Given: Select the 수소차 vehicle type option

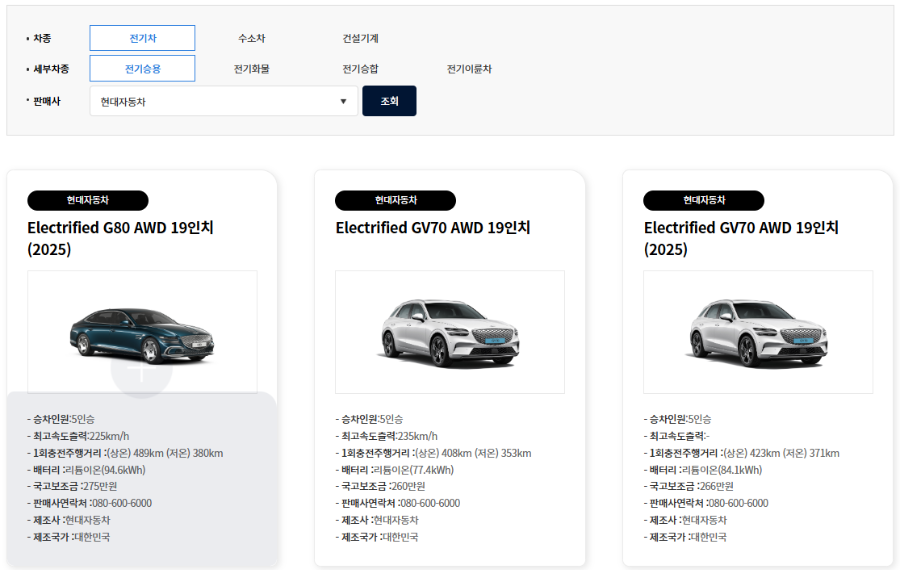Looking at the screenshot, I should [x=251, y=38].
